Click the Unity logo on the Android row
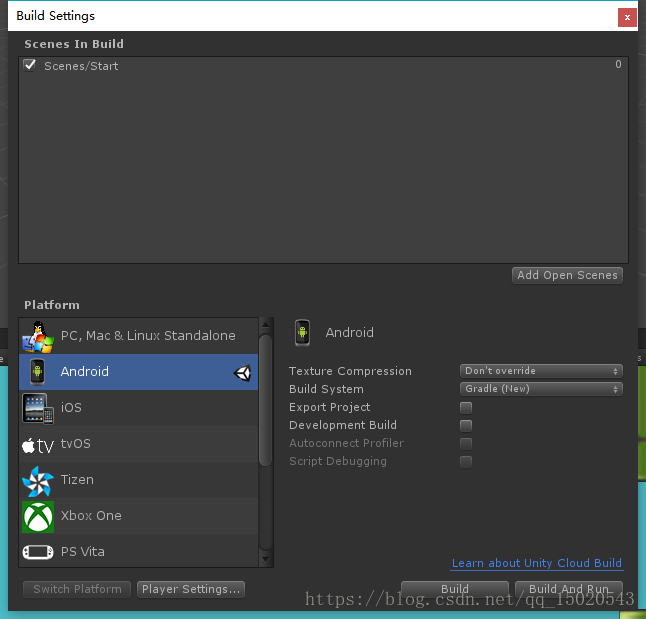The width and height of the screenshot is (646, 619). (242, 373)
